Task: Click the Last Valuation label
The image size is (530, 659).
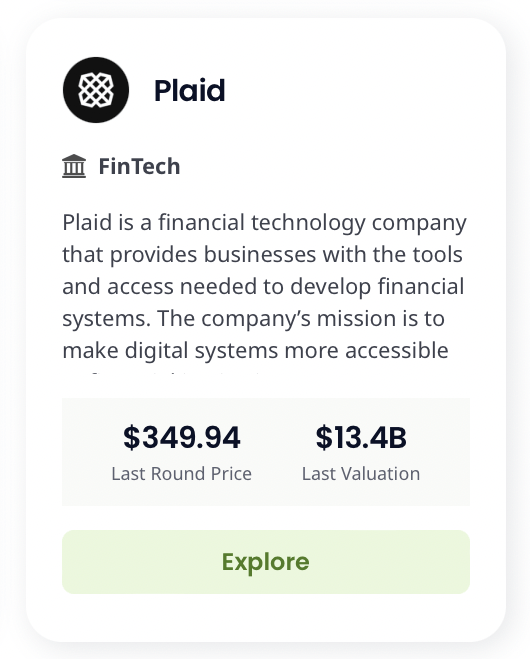Action: tap(361, 474)
